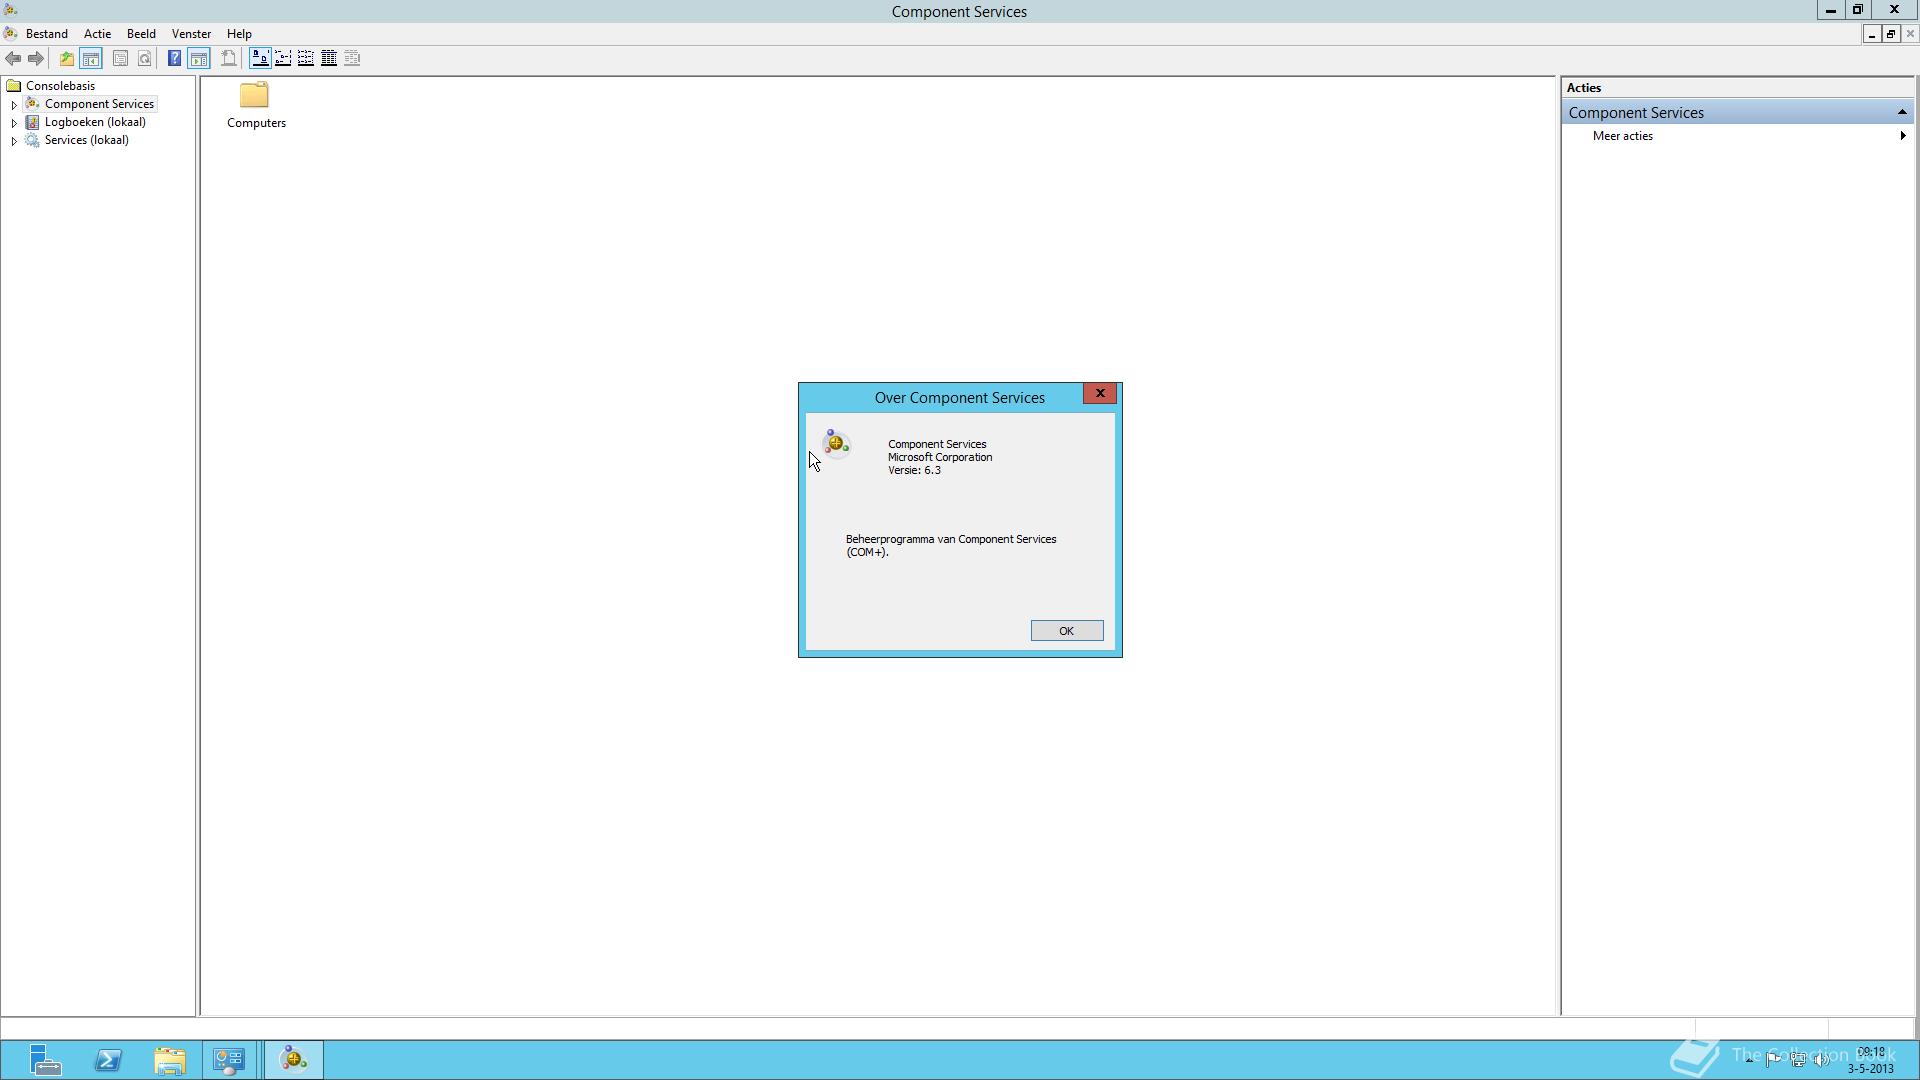The width and height of the screenshot is (1920, 1080).
Task: Click the blue question mark Help icon
Action: 174,58
